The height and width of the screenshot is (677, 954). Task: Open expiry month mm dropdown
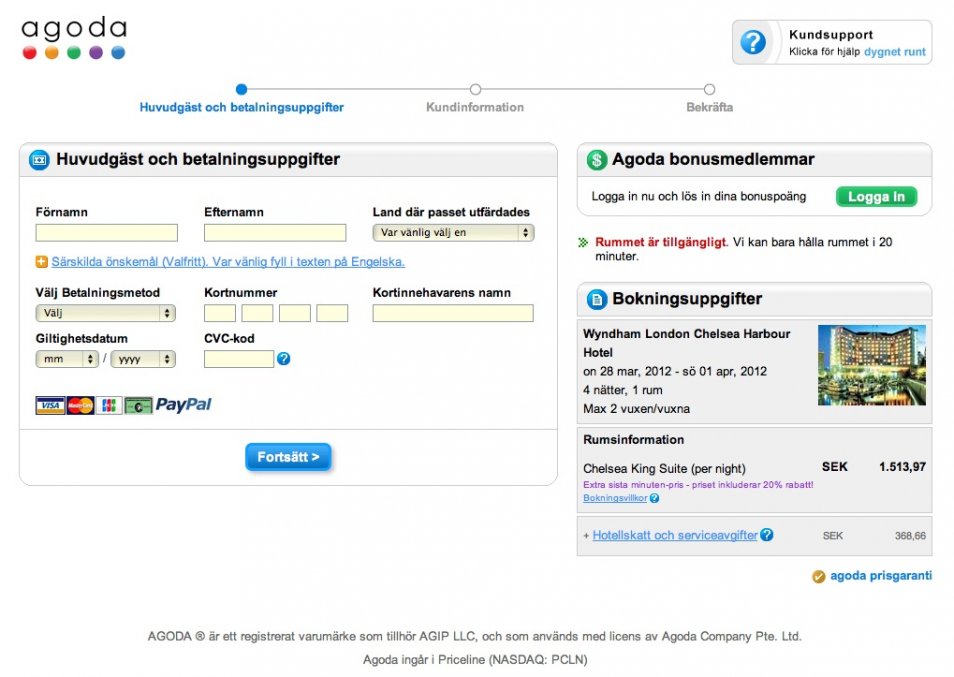point(67,359)
